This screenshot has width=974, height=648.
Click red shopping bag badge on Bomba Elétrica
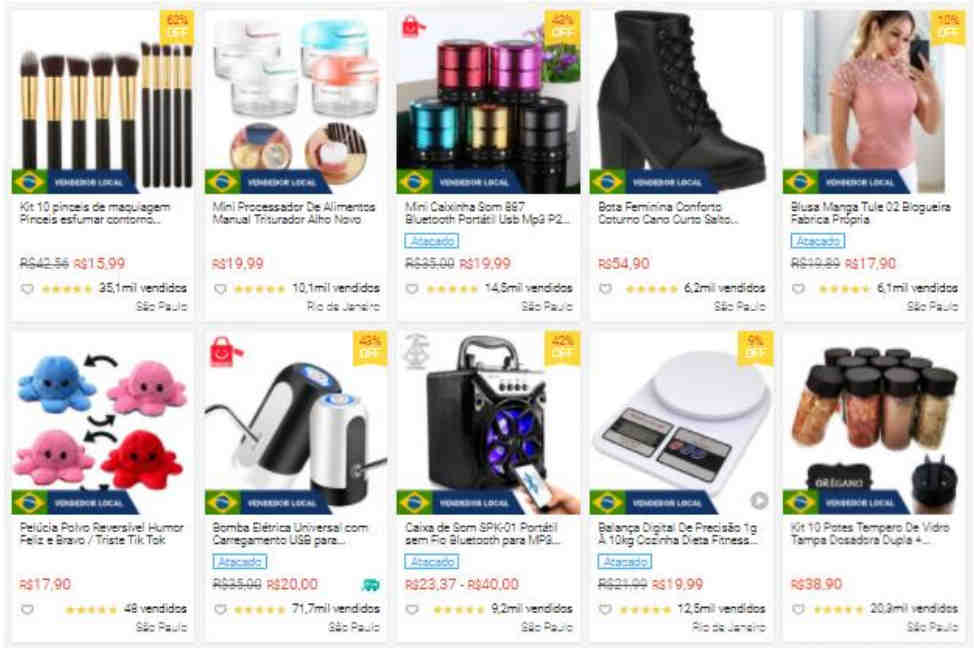click(x=225, y=352)
